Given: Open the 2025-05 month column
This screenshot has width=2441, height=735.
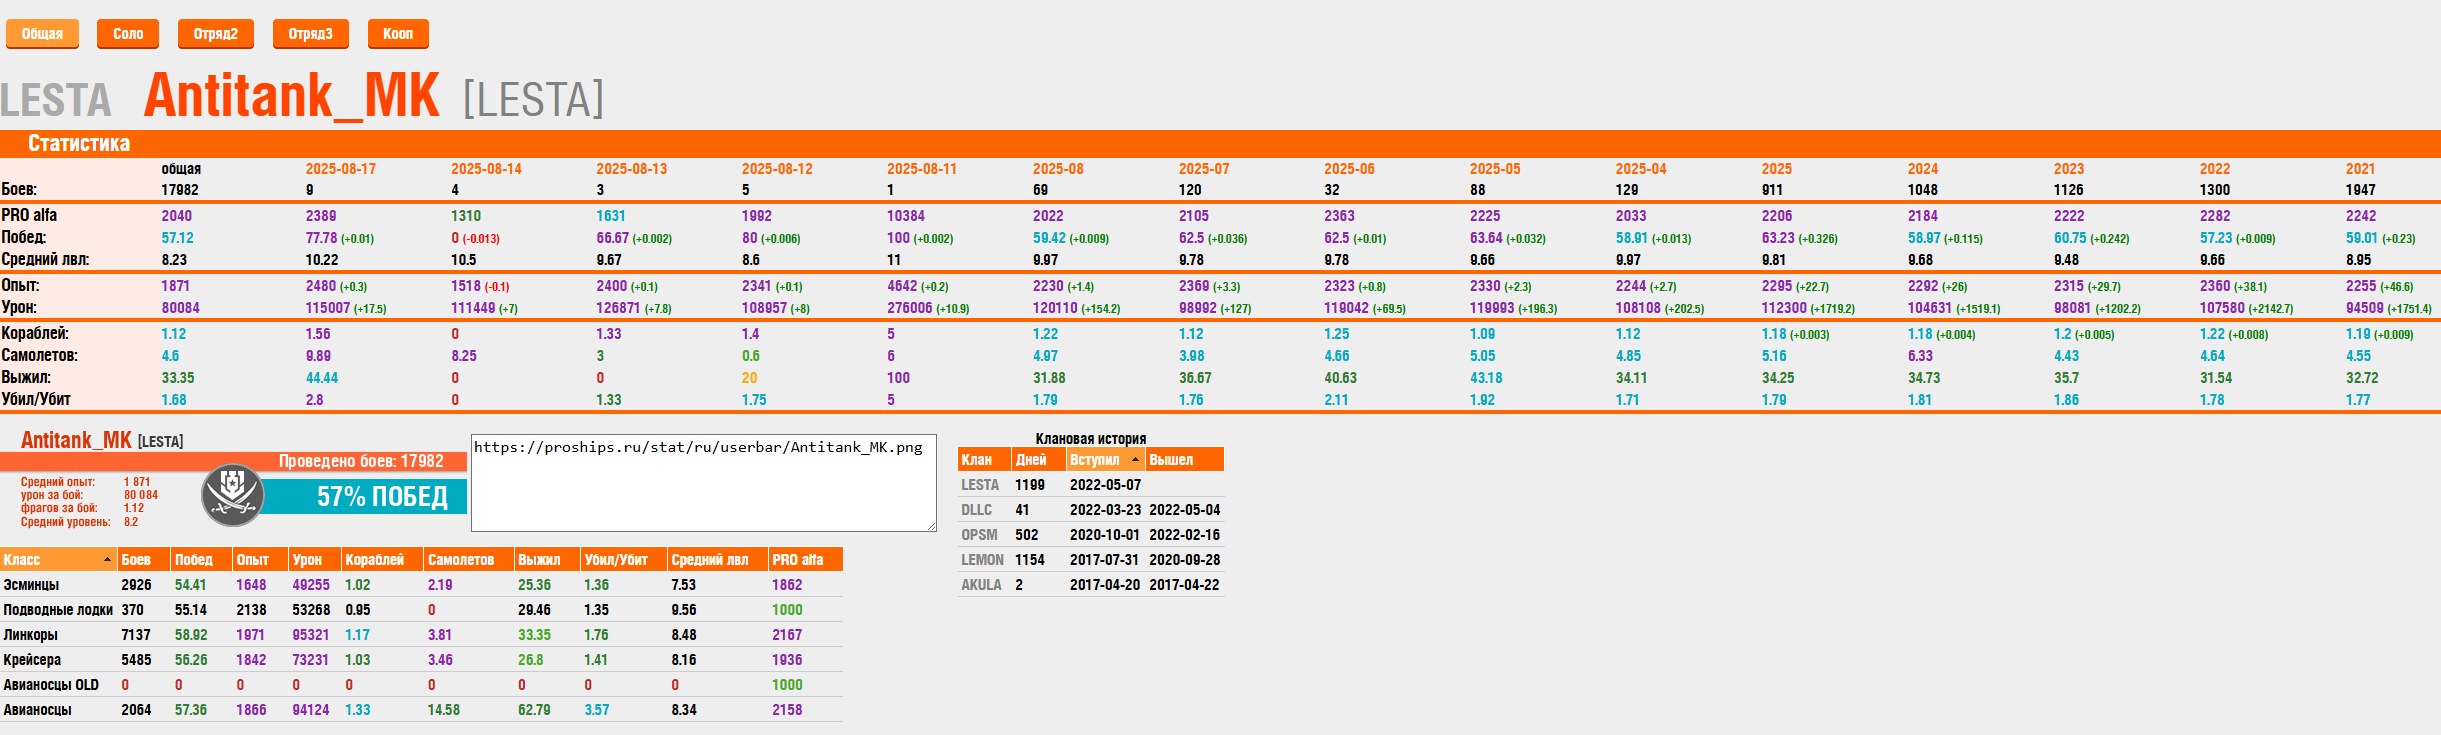Looking at the screenshot, I should point(1495,169).
